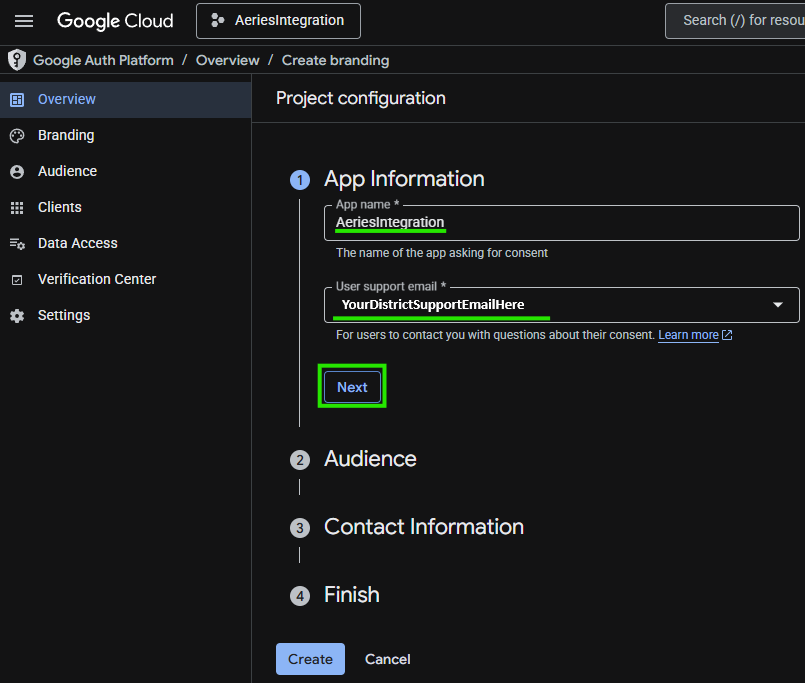The image size is (805, 683).
Task: Expand step 2 Audience section
Action: point(370,459)
